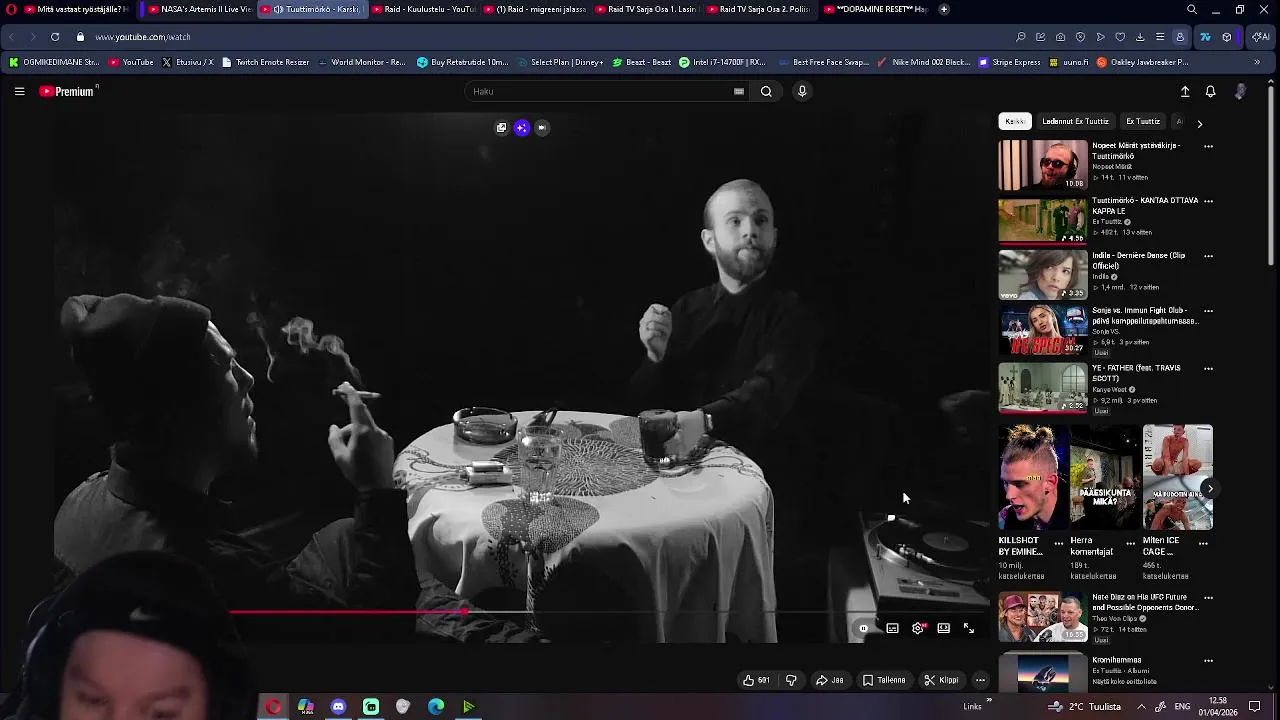This screenshot has height=720, width=1280.
Task: Open YouTube notifications bell
Action: pyautogui.click(x=1210, y=91)
